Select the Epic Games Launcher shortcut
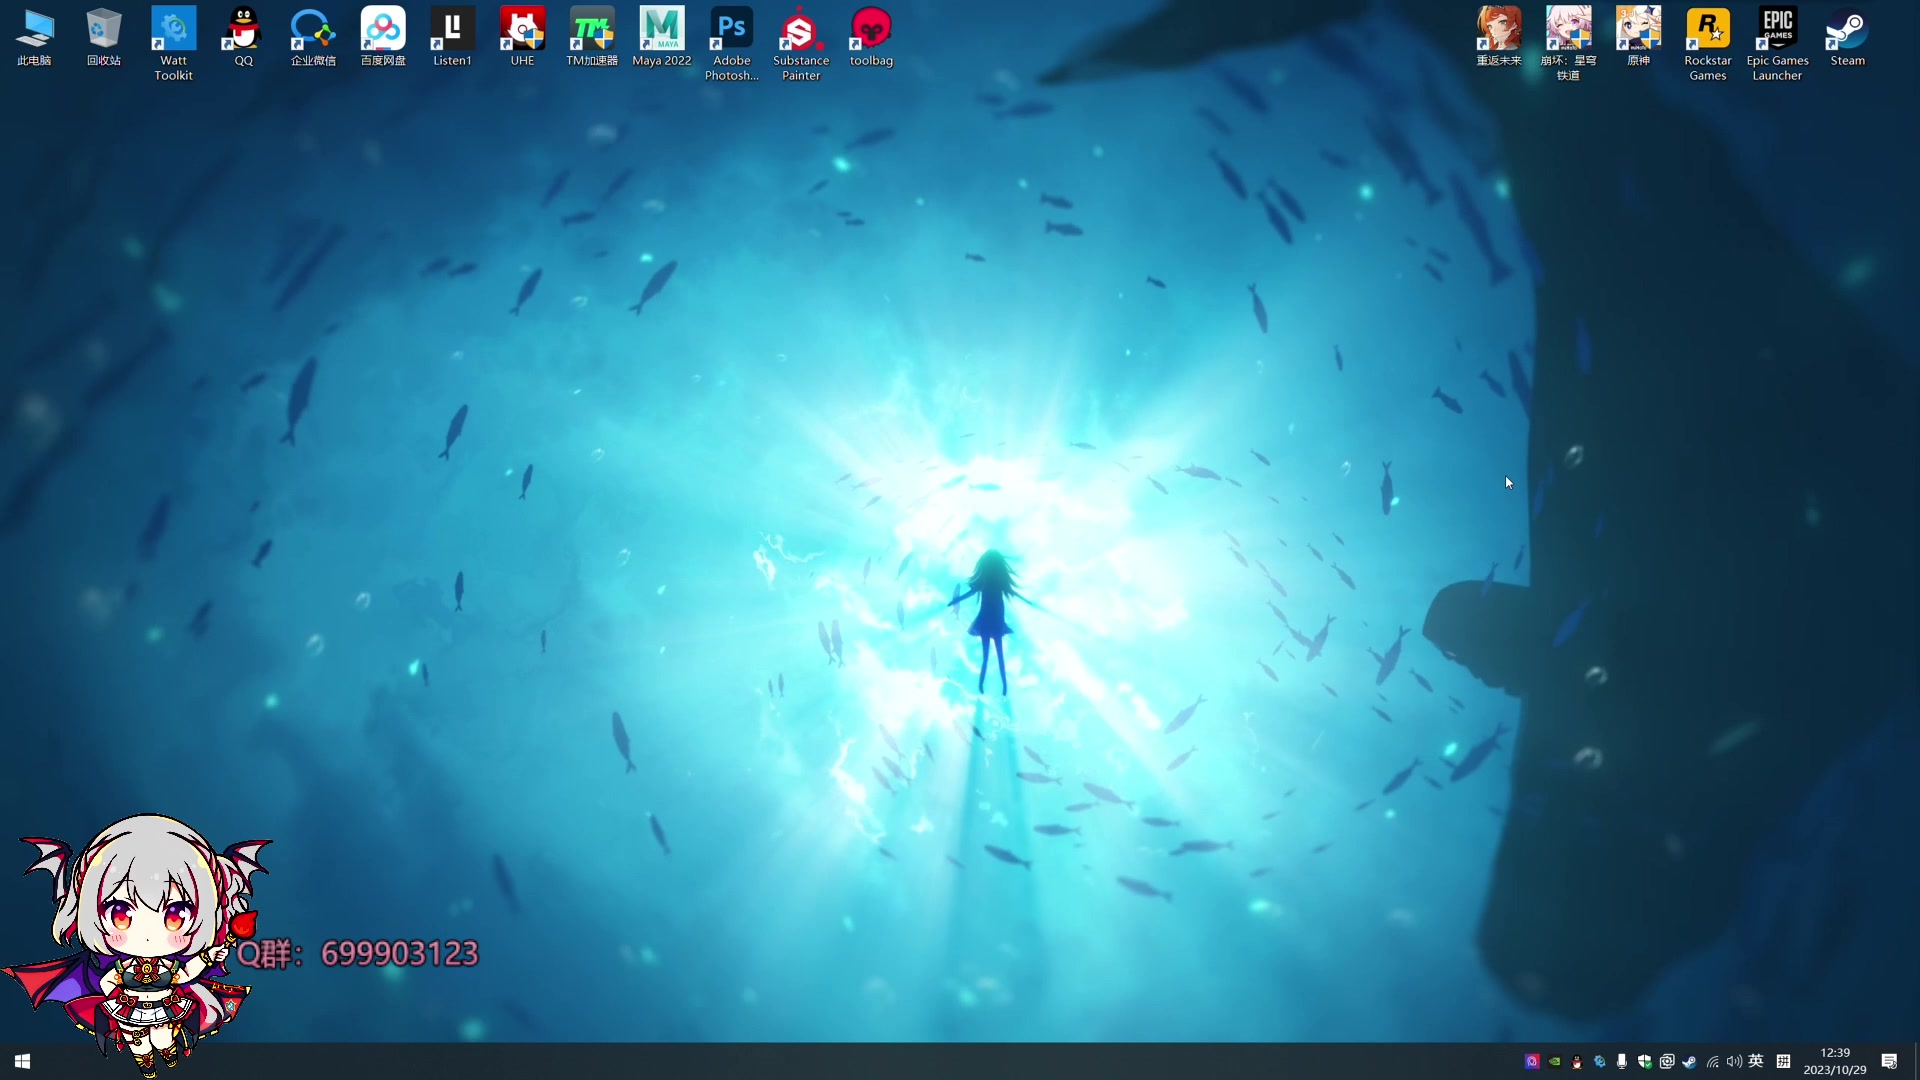Image resolution: width=1920 pixels, height=1080 pixels. click(x=1777, y=44)
